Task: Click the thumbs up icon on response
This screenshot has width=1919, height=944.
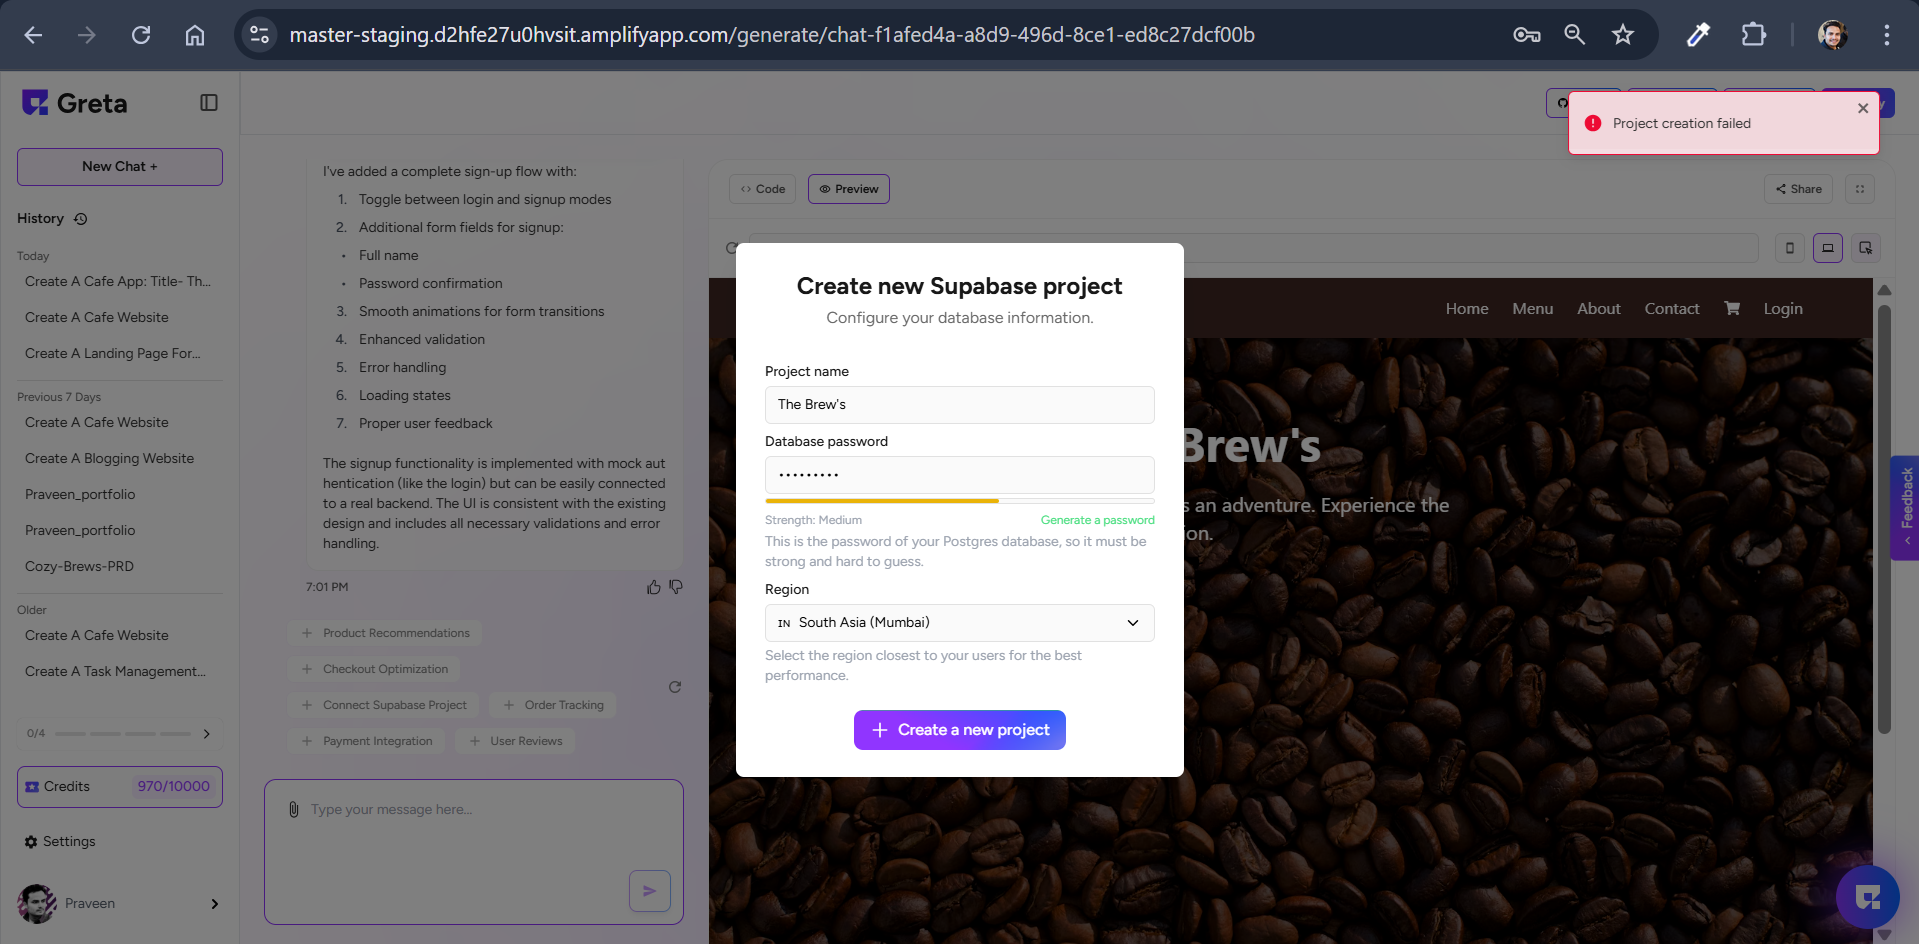Action: [654, 587]
